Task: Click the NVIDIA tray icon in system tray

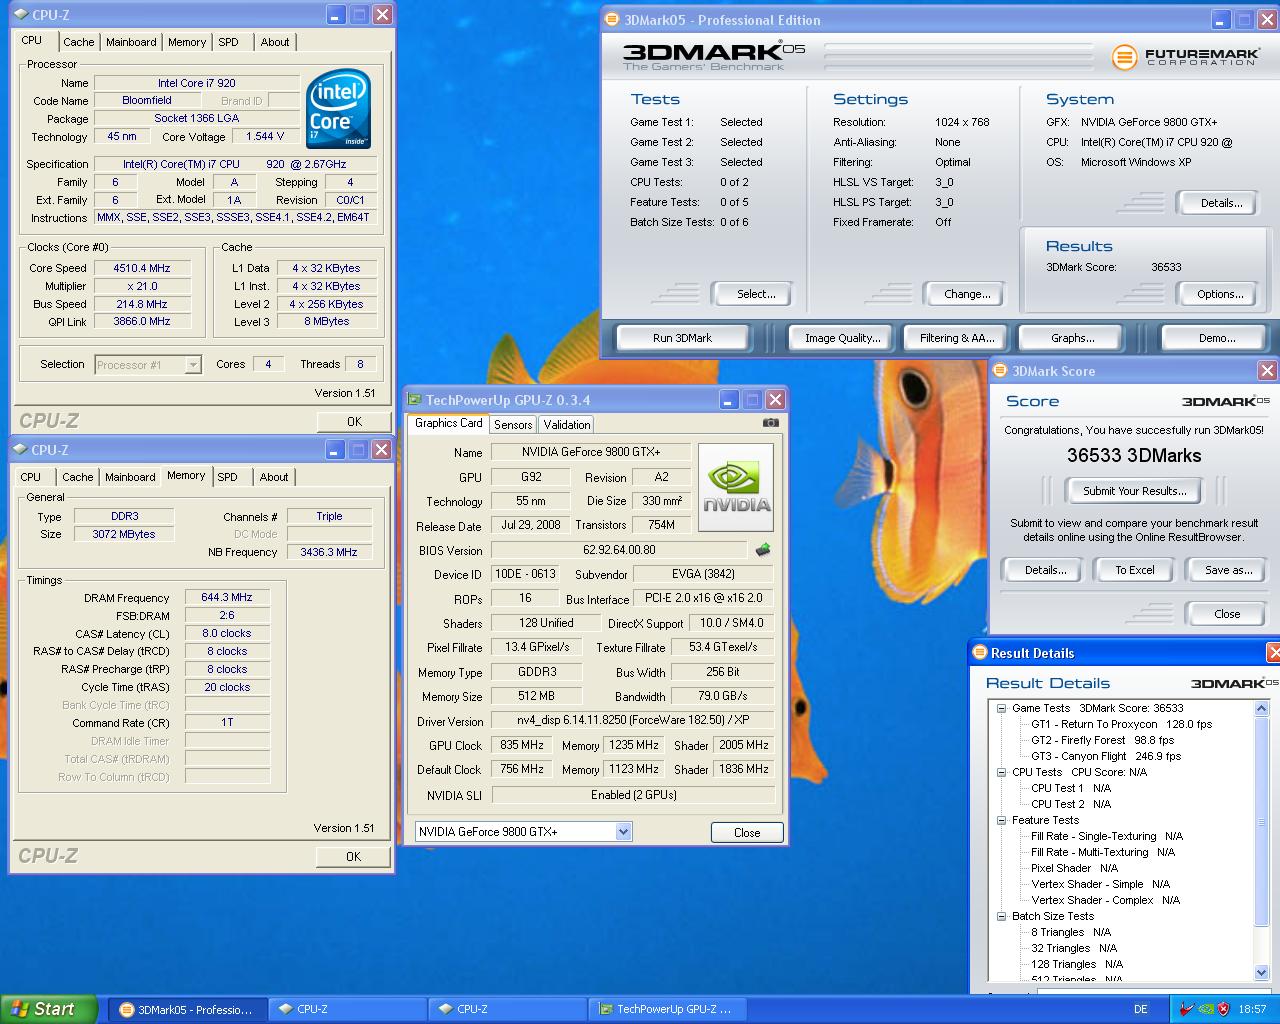Action: click(1206, 1009)
